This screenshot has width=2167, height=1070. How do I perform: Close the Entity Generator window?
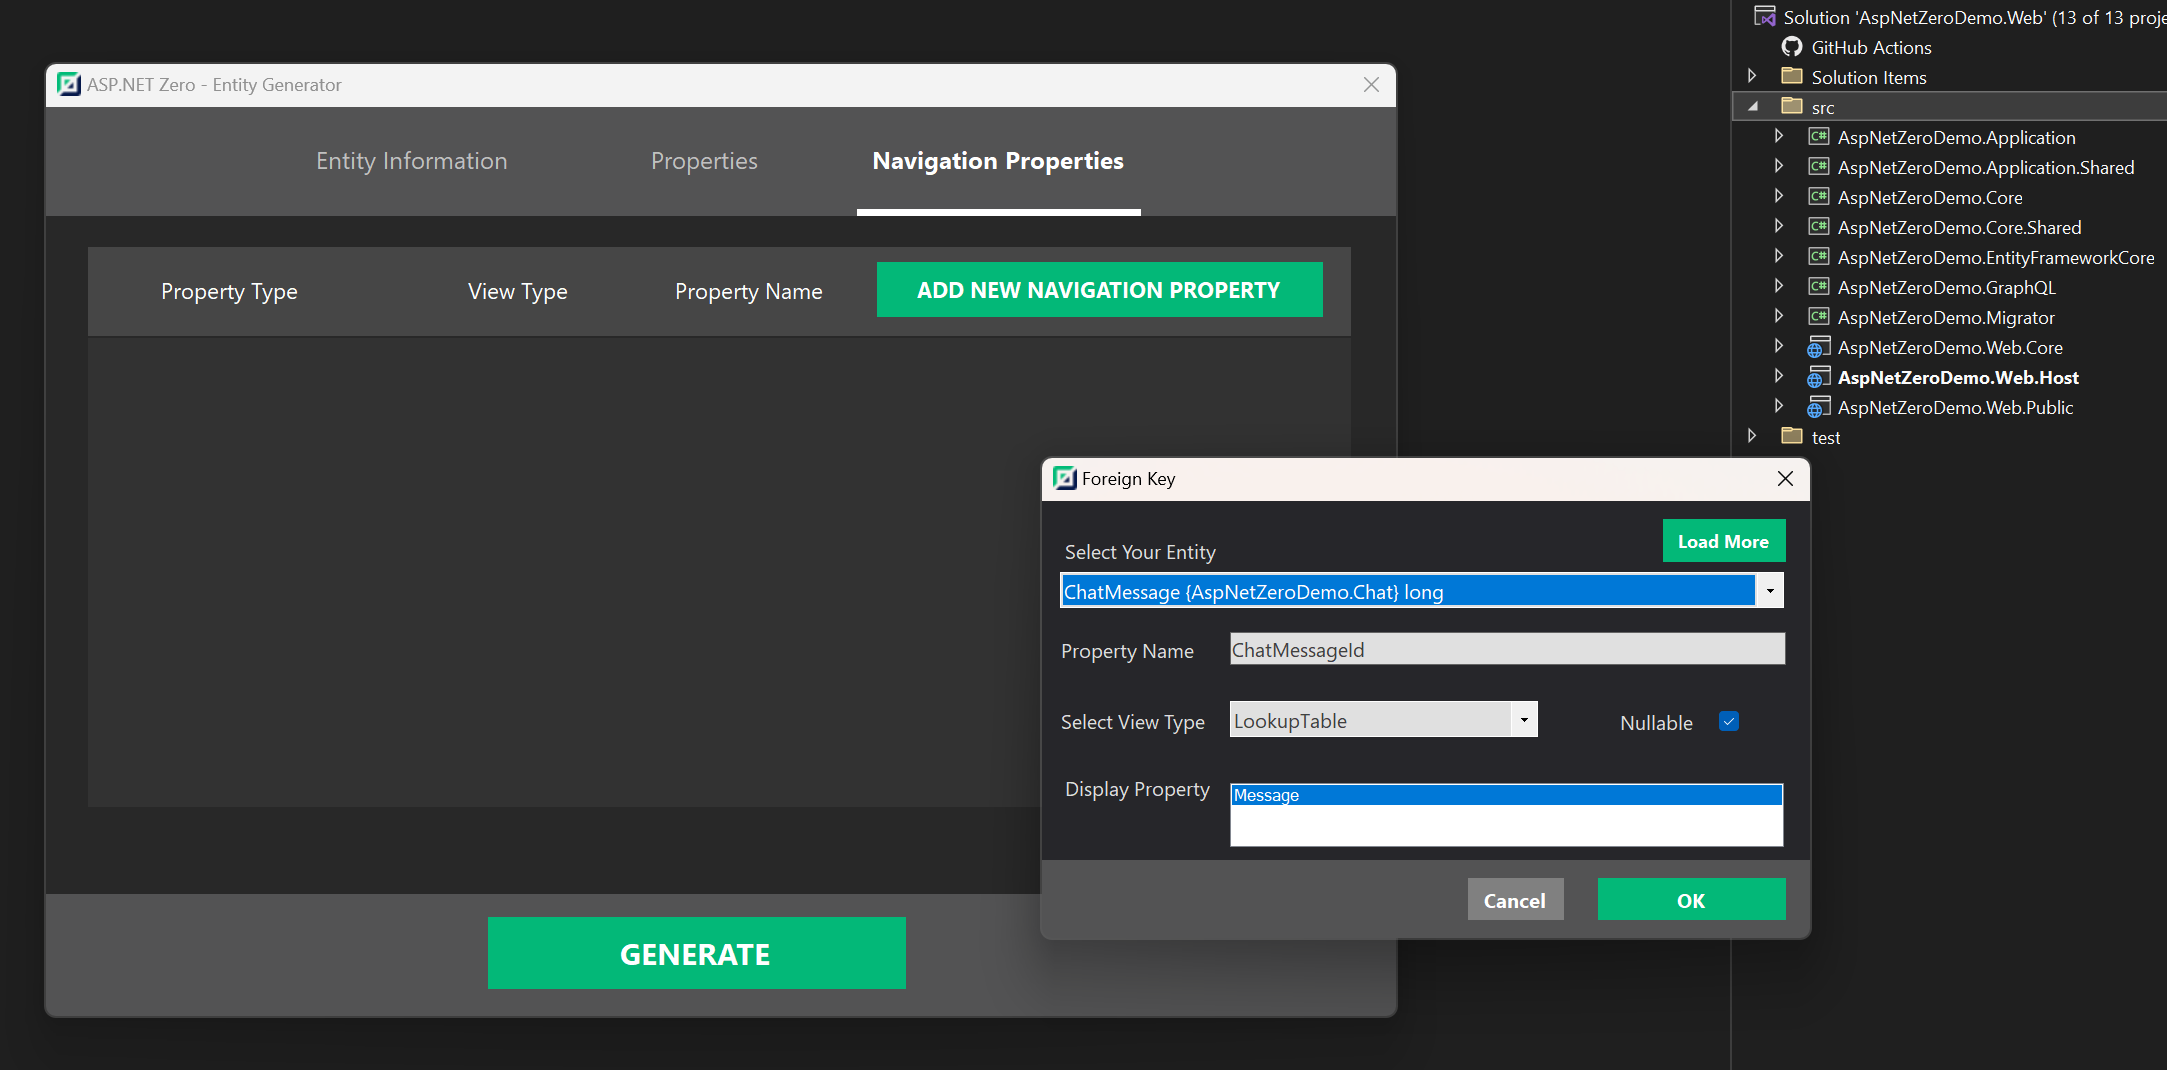coord(1371,85)
